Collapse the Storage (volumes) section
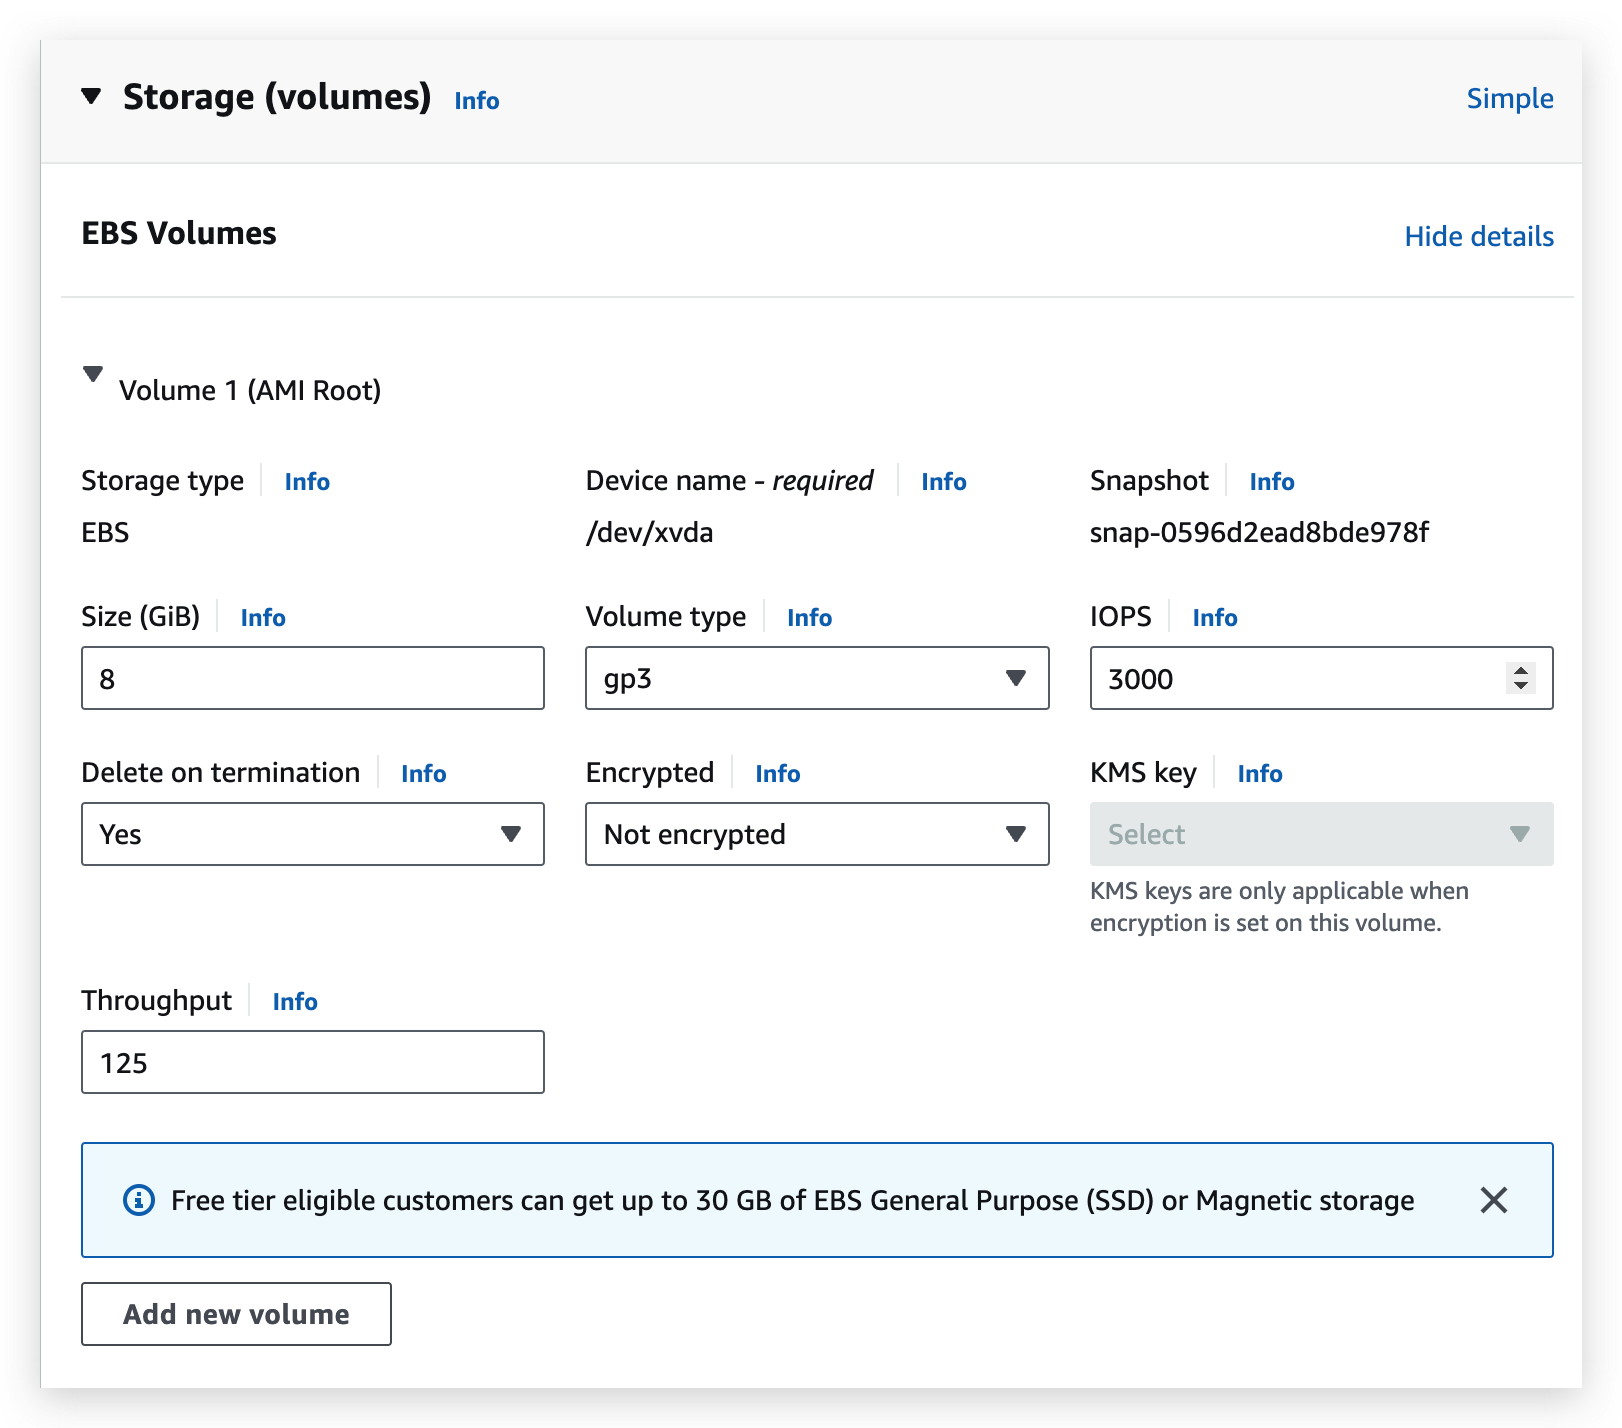This screenshot has height=1428, width=1622. (91, 97)
